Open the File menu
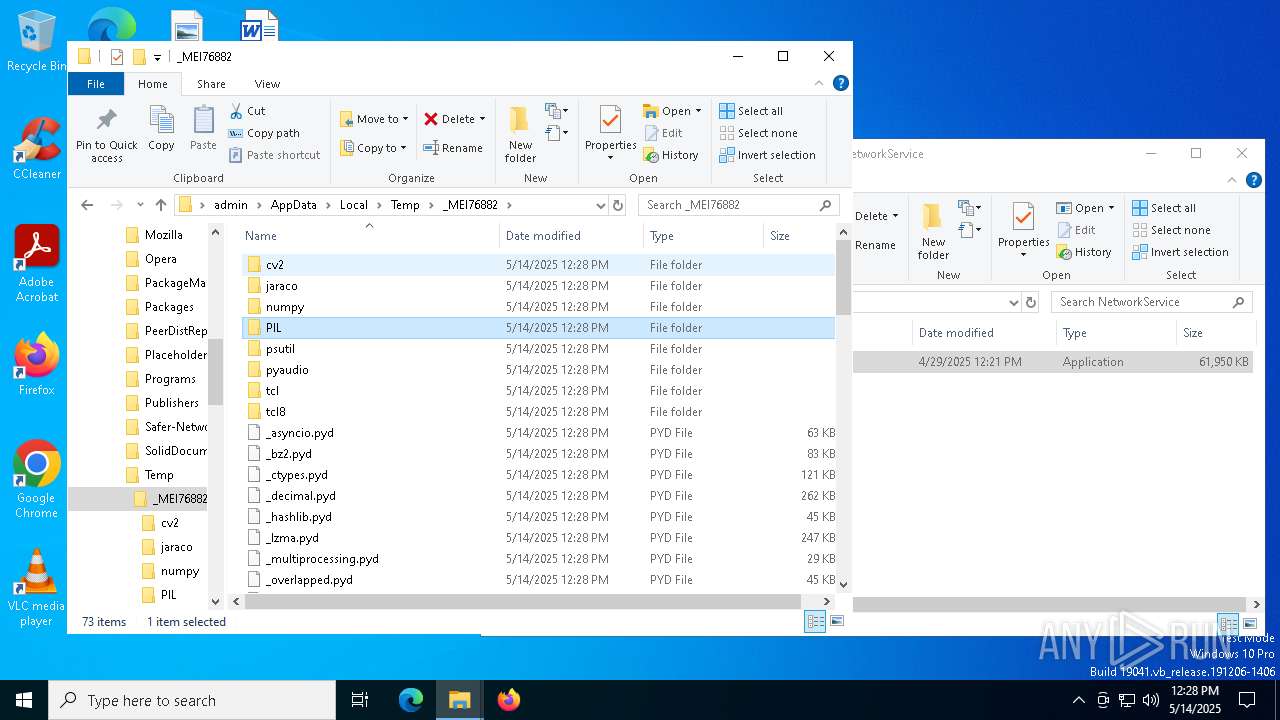Screen dimensions: 1280x720 tap(96, 84)
